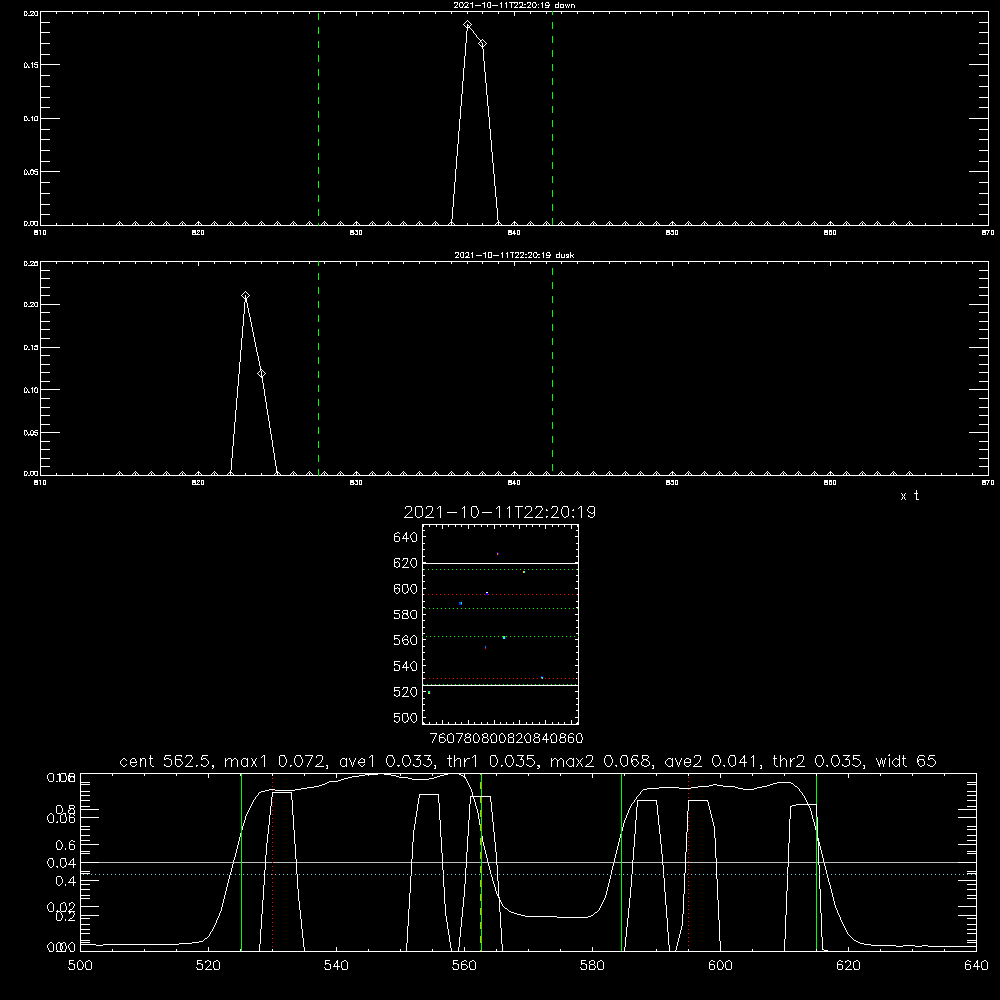Viewport: 1000px width, 1000px height.
Task: Click the '0.25' y-axis label of the dusk plot
Action: pyautogui.click(x=30, y=263)
